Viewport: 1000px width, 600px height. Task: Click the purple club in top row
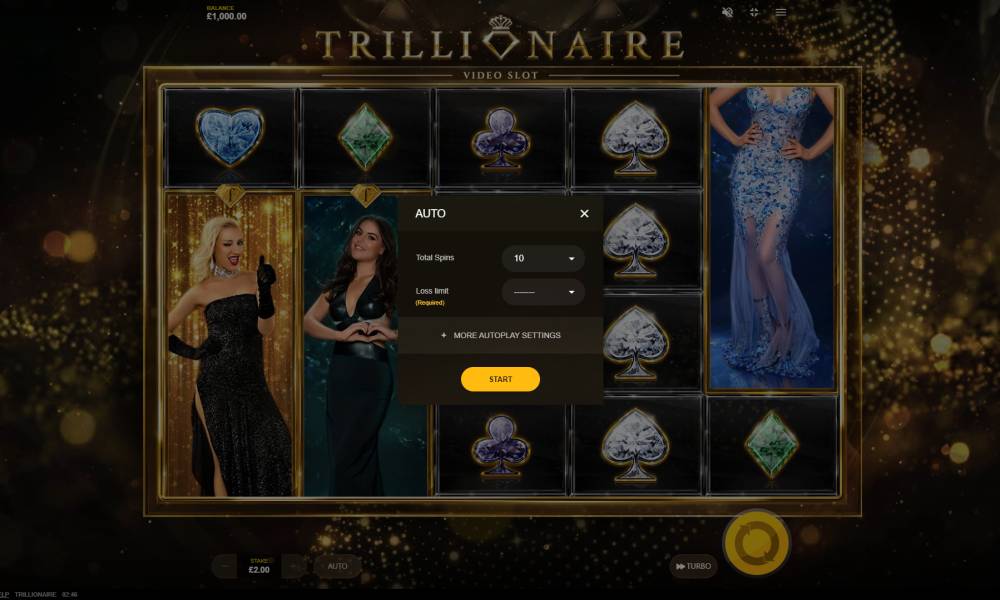point(501,139)
